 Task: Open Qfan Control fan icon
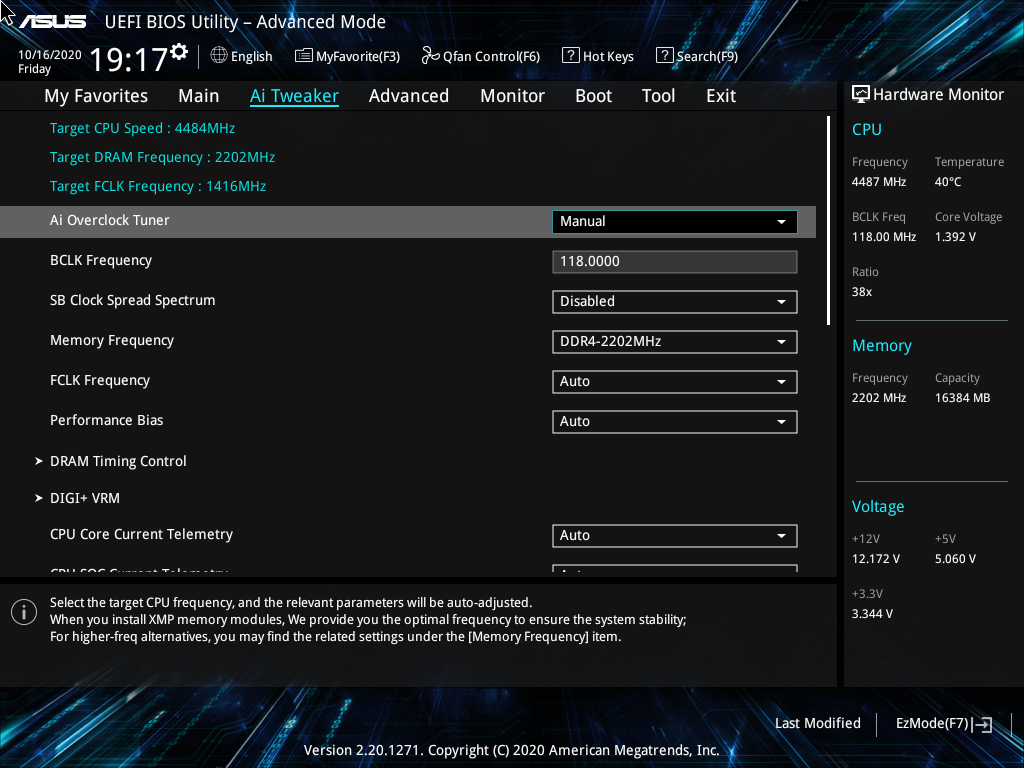point(430,56)
